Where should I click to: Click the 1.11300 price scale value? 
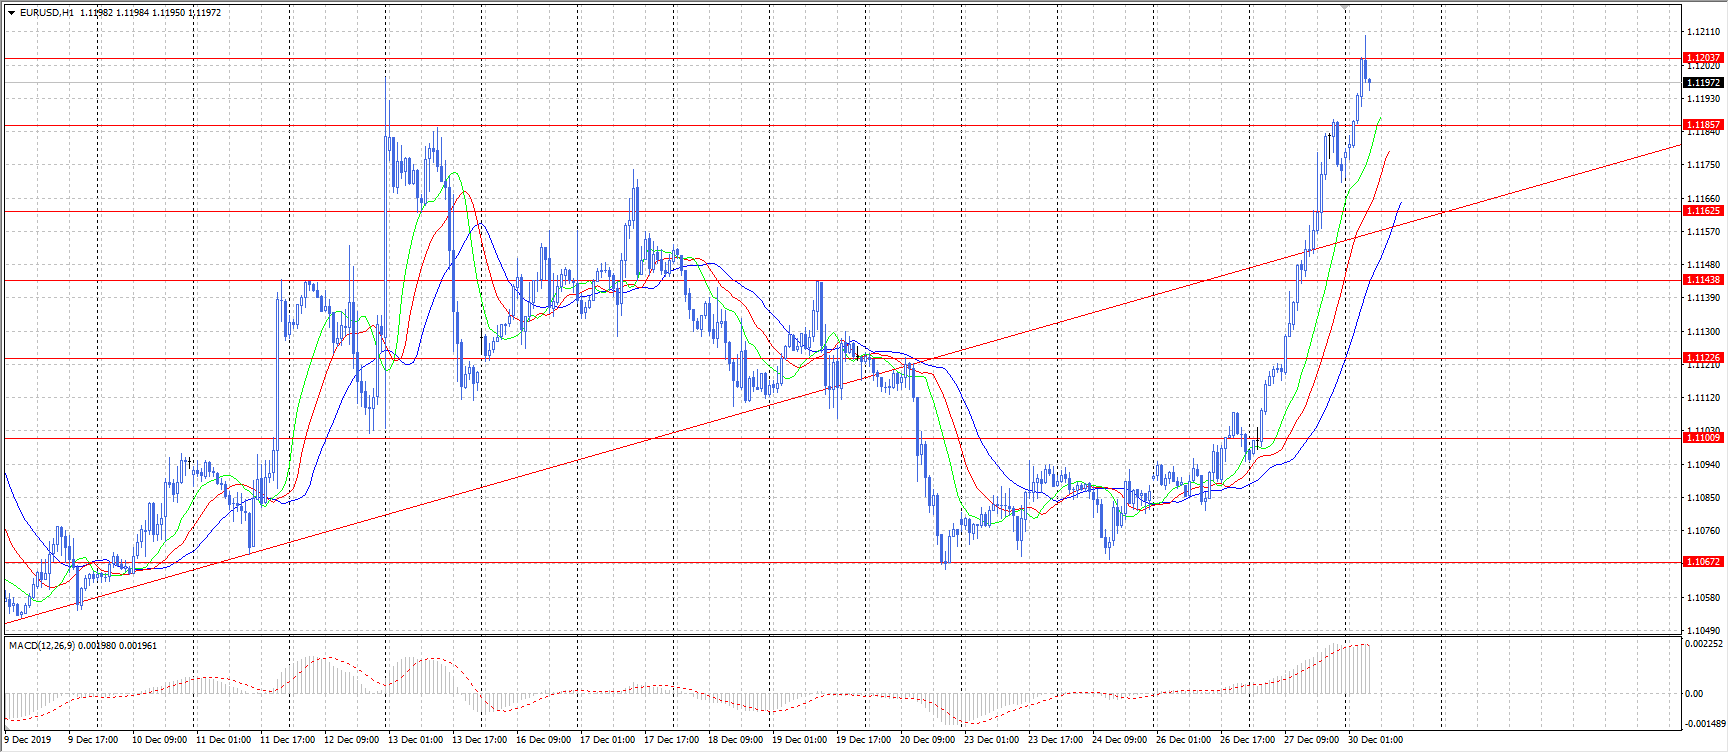[x=1704, y=332]
